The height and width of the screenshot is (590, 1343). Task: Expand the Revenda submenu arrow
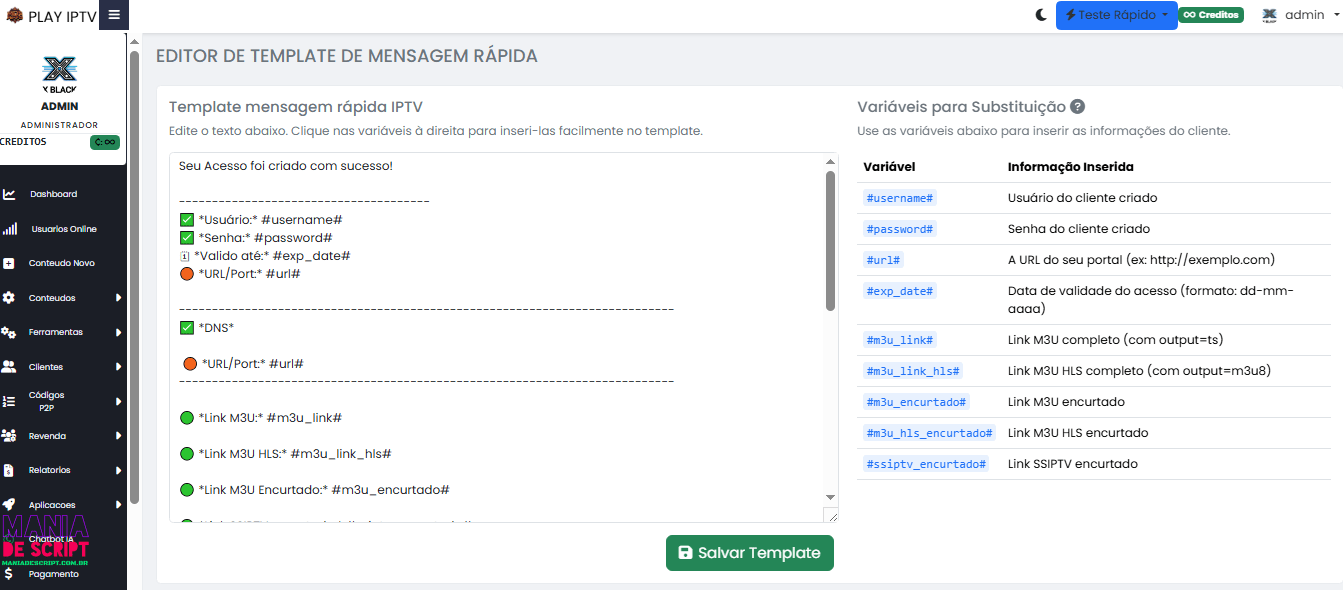[x=118, y=436]
